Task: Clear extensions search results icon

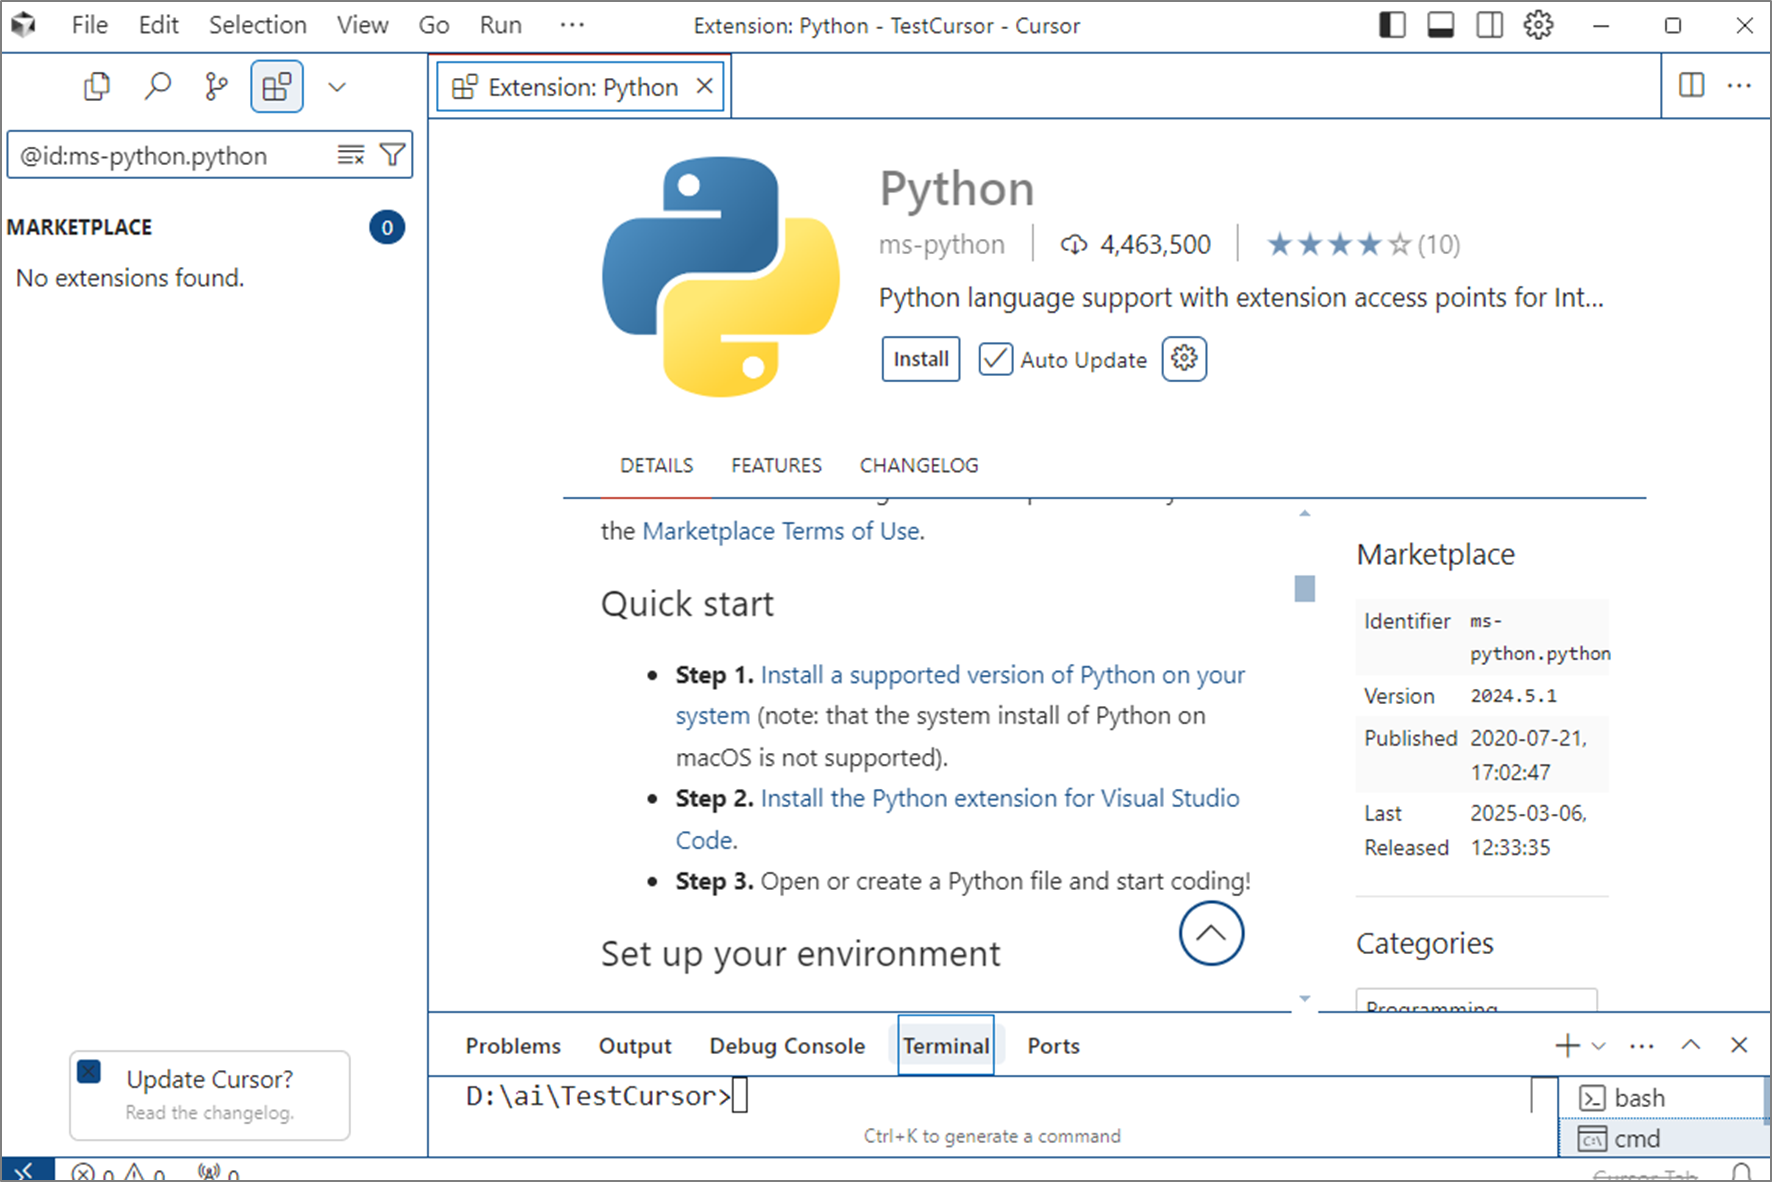Action: click(351, 155)
